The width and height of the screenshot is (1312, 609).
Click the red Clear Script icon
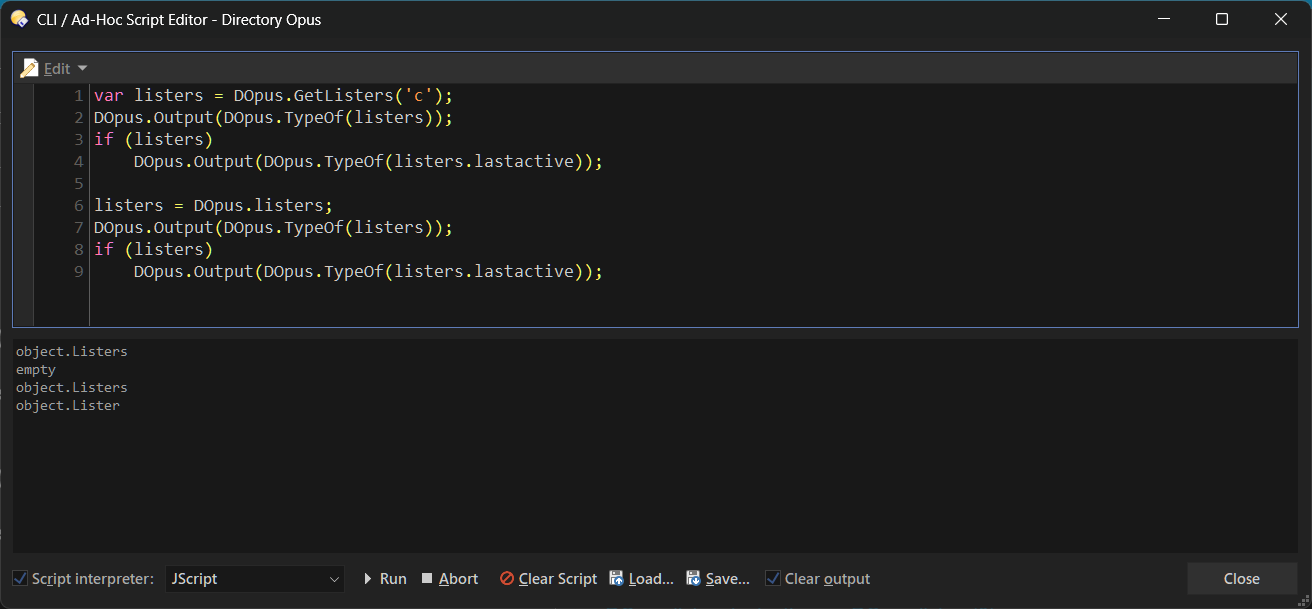507,579
